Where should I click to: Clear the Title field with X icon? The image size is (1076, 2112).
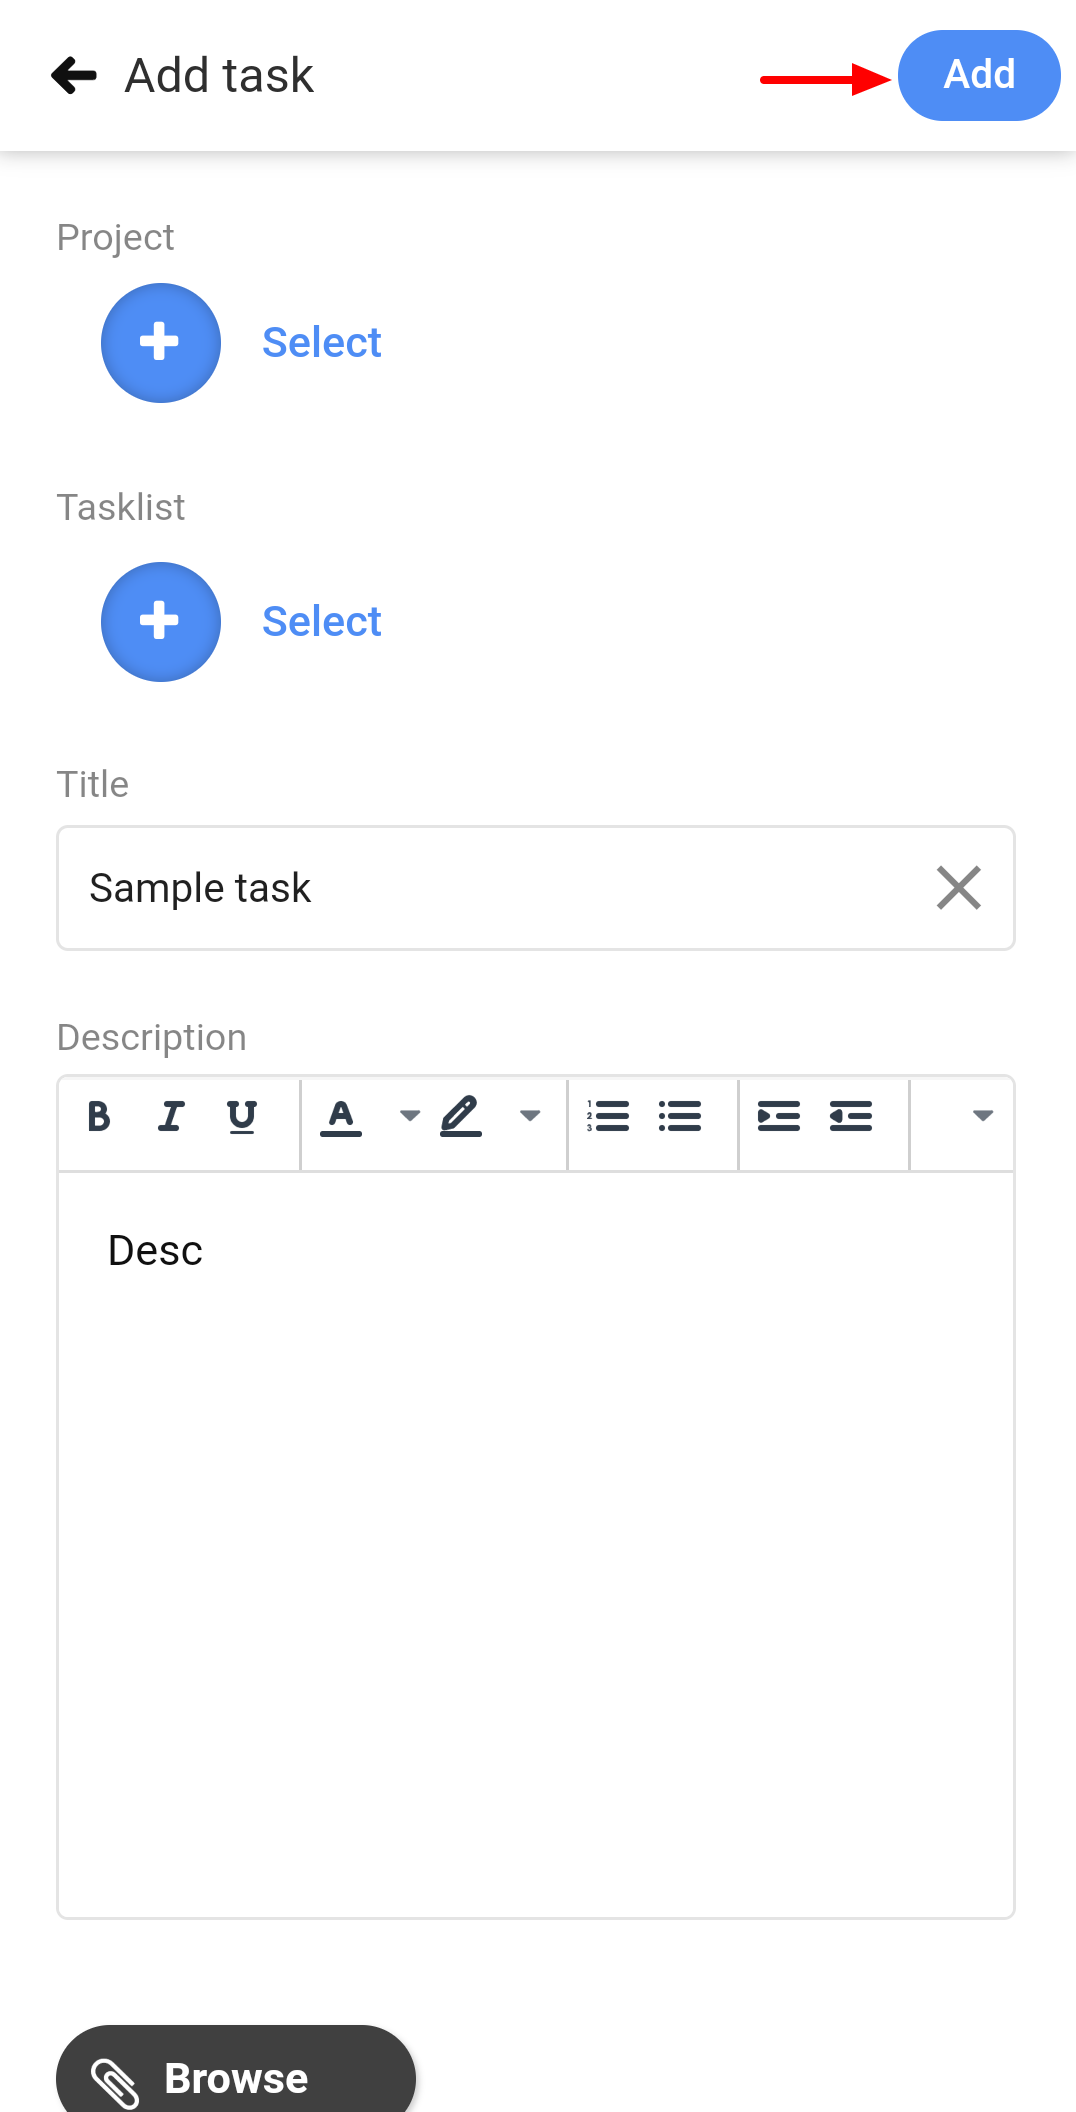(958, 888)
